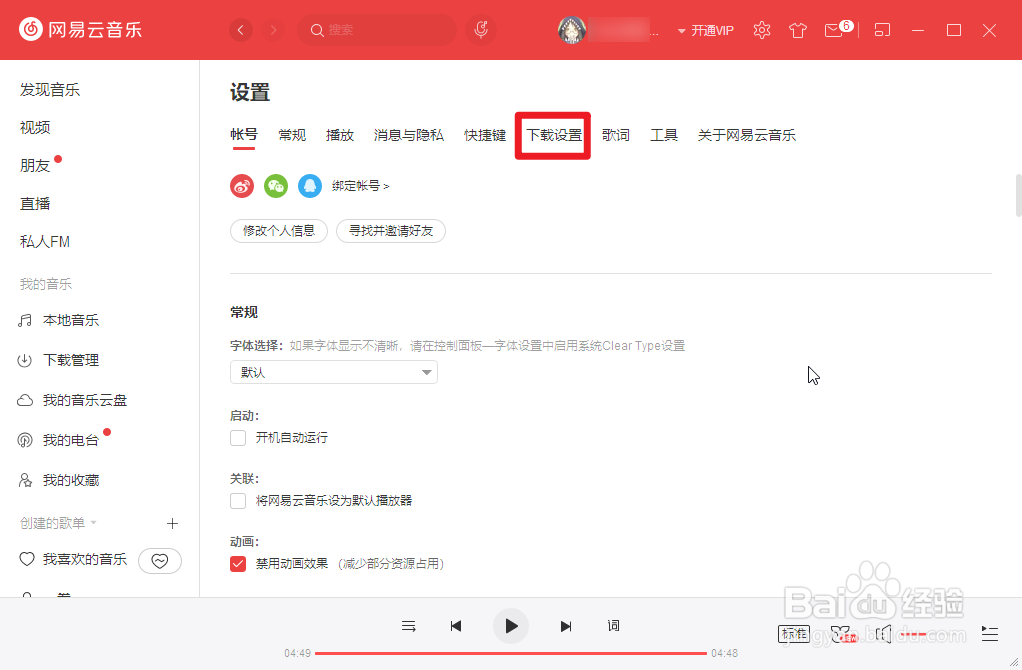Go forward with the right arrow button
The image size is (1022, 670).
point(273,30)
